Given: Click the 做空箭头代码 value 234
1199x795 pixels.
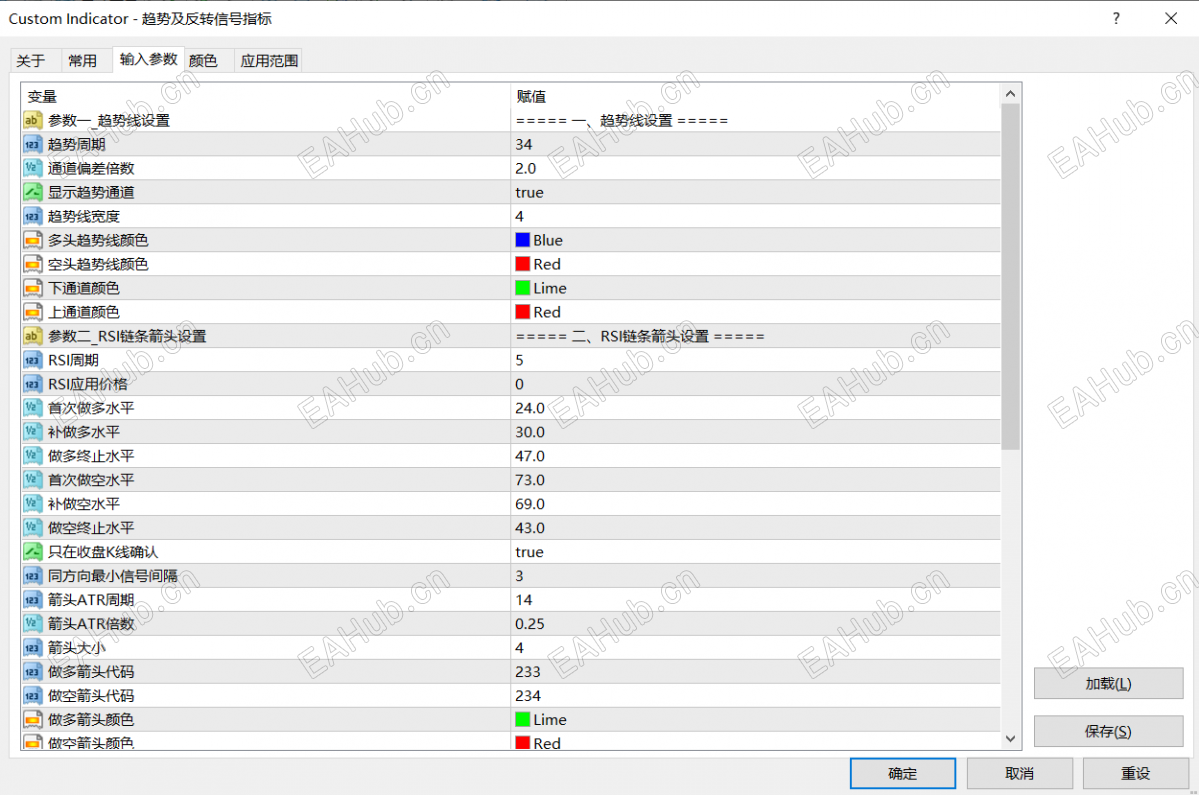Looking at the screenshot, I should click(528, 696).
